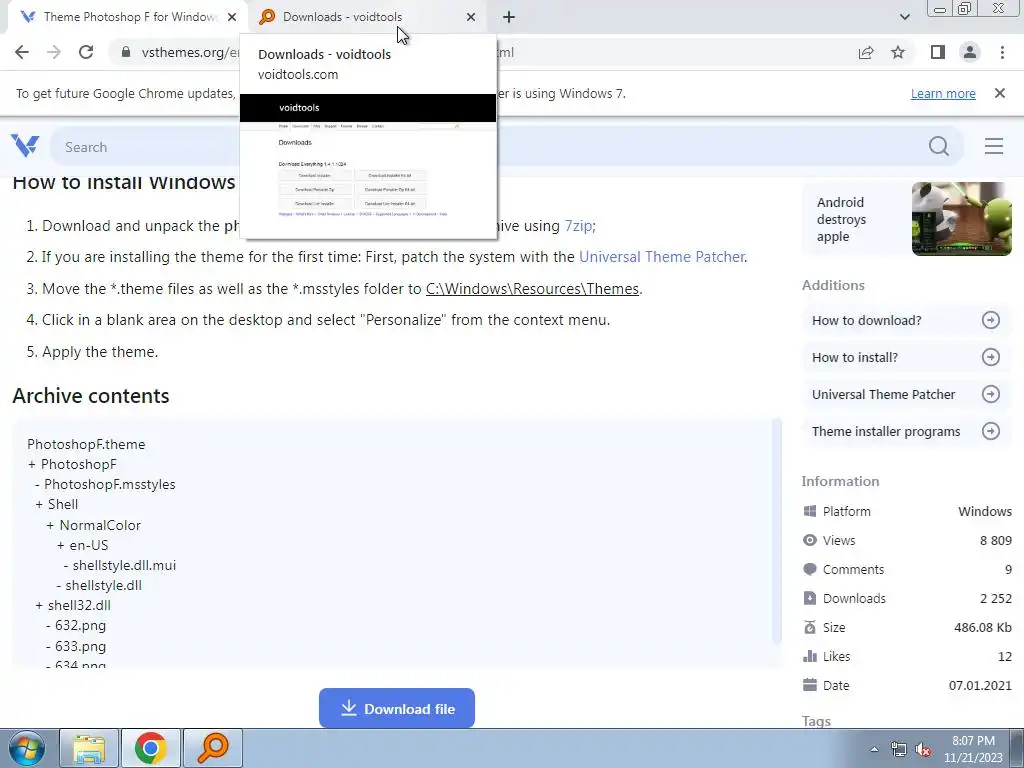The image size is (1024, 768).
Task: Select the shell32.dll entry
Action: pyautogui.click(x=79, y=605)
